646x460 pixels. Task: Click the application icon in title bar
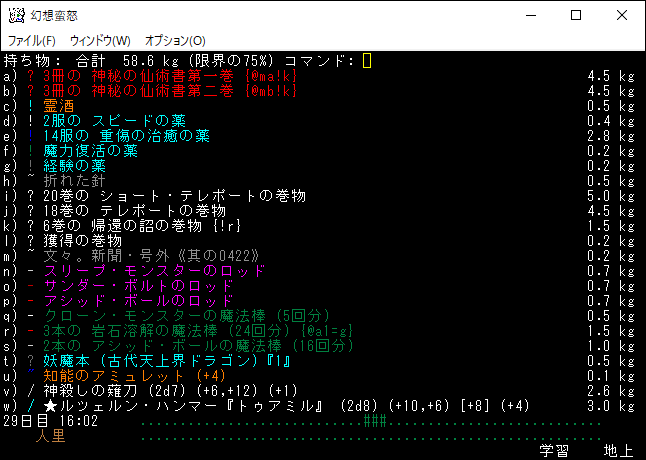pyautogui.click(x=15, y=15)
